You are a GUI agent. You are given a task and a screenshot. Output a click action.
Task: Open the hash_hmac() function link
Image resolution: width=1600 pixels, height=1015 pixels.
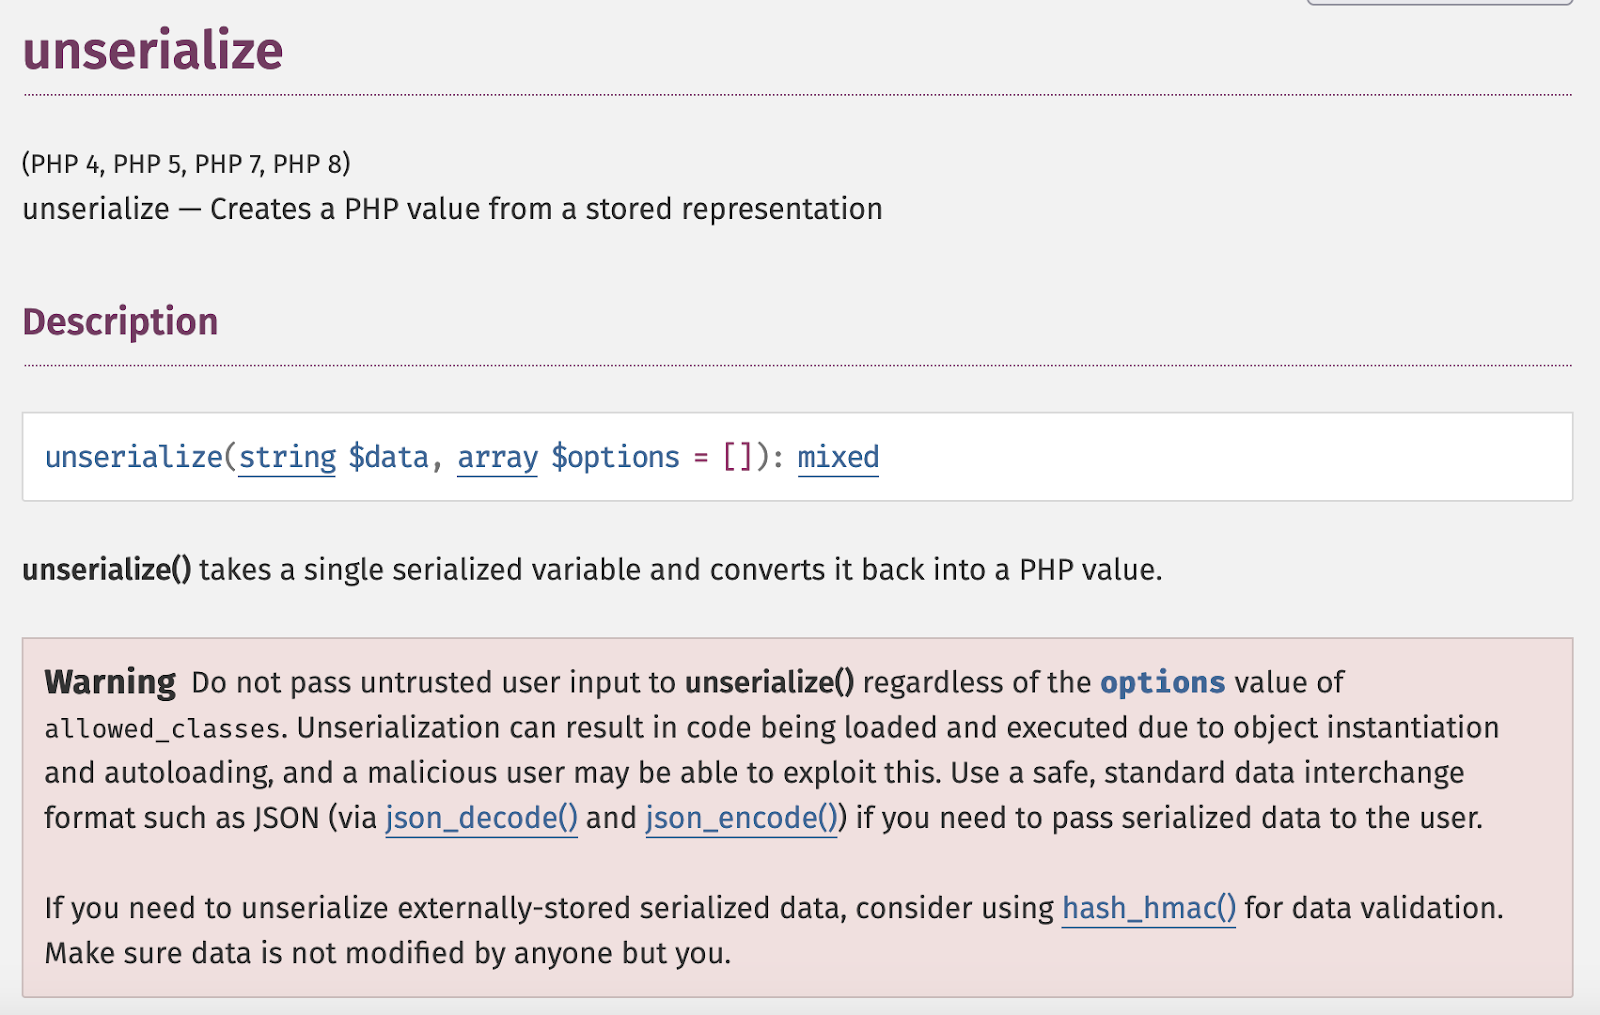[1148, 908]
